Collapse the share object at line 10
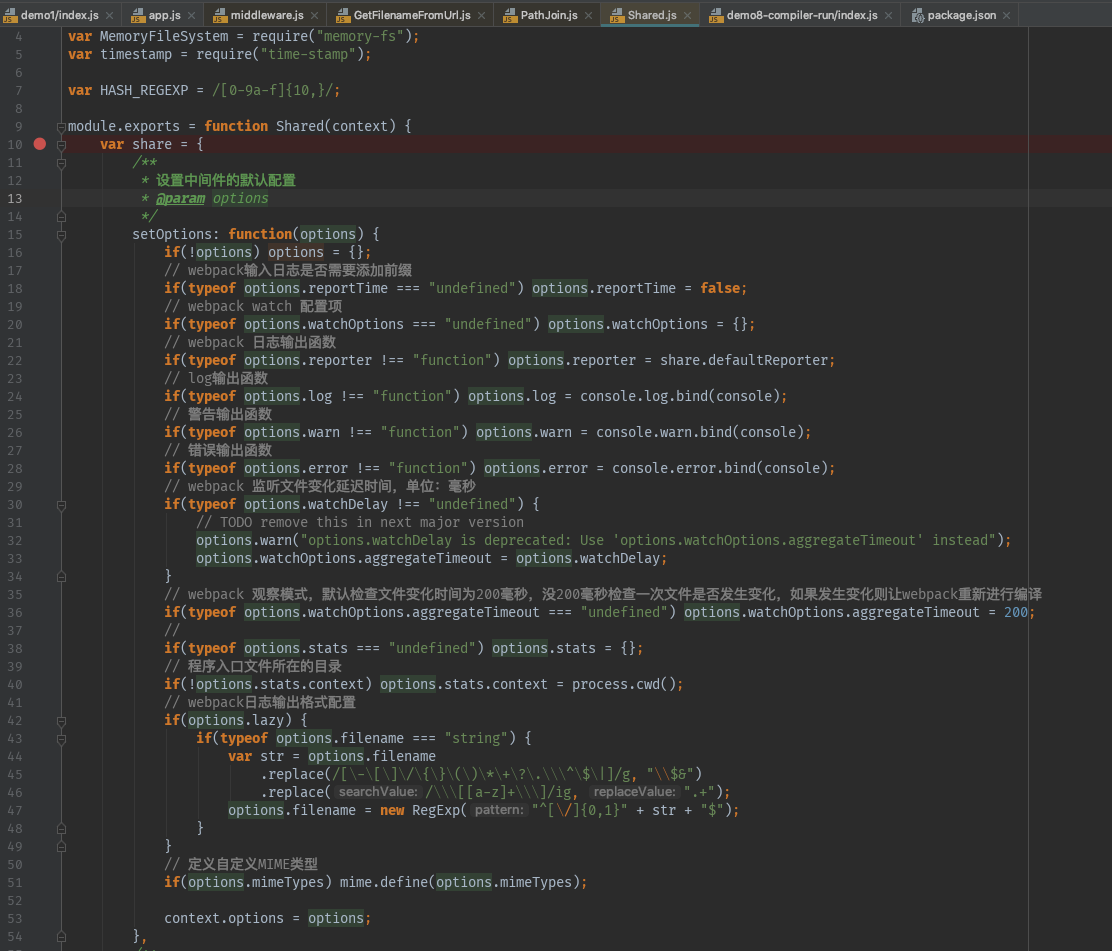 point(62,145)
